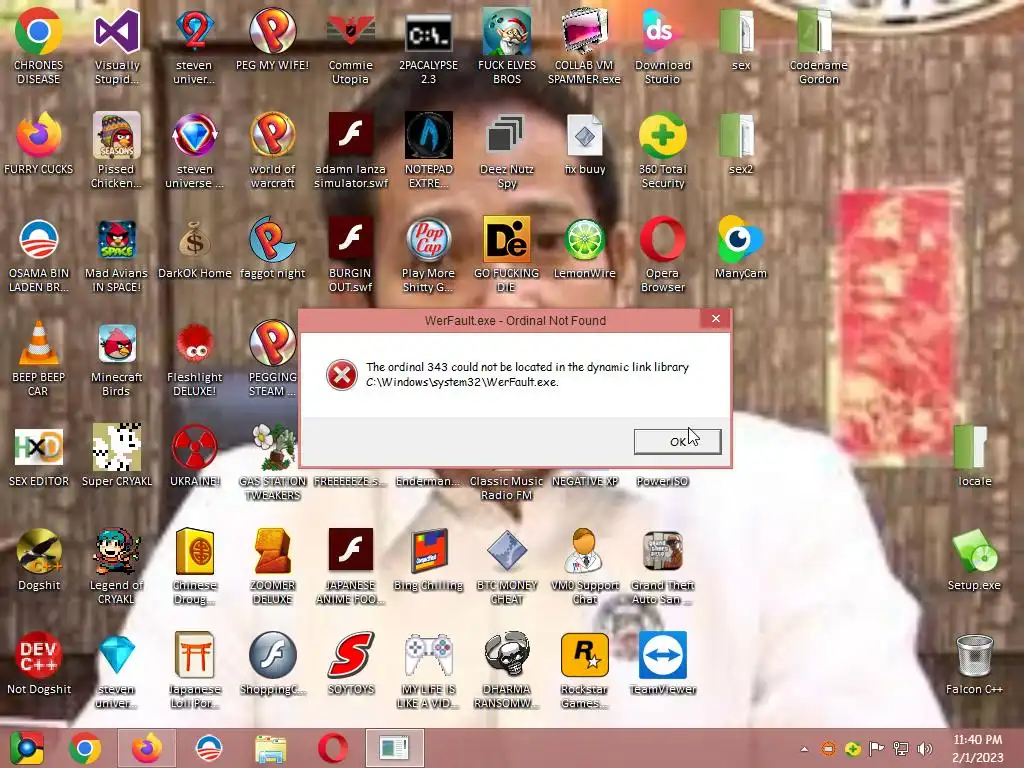
Task: Click the ZOOMER DELUXE desktop icon
Action: 272,567
